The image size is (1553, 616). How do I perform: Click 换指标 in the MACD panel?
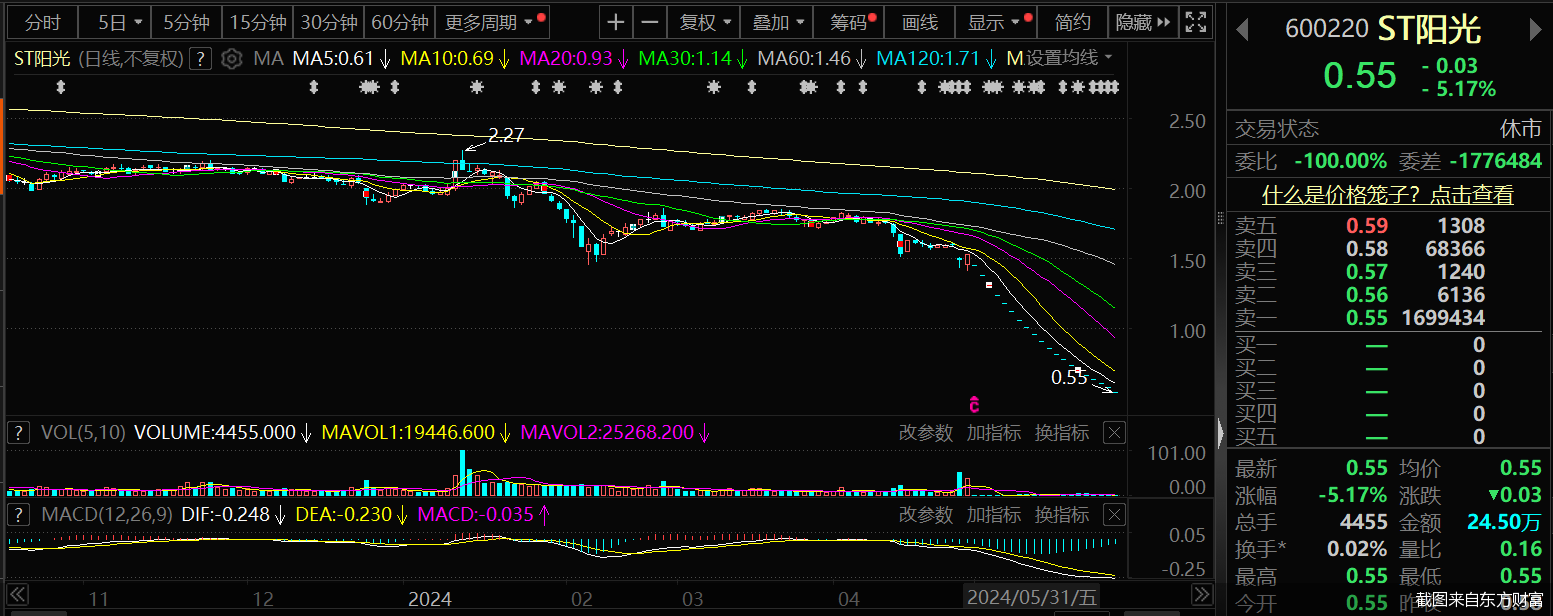(1061, 515)
